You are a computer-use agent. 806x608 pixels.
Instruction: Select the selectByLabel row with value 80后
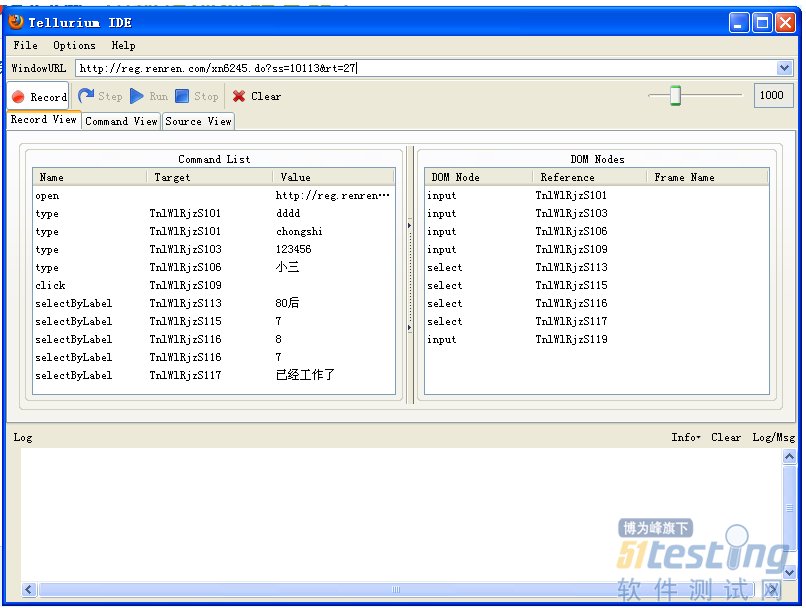214,303
